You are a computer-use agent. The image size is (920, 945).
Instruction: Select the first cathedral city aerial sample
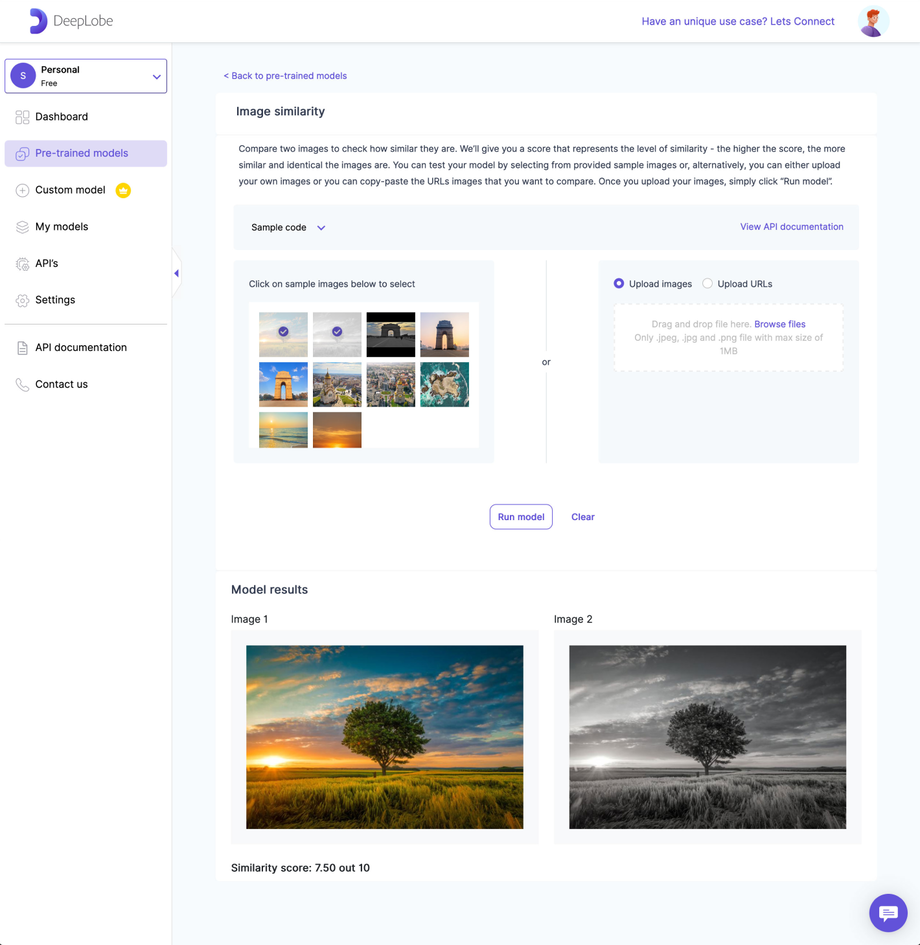click(337, 385)
